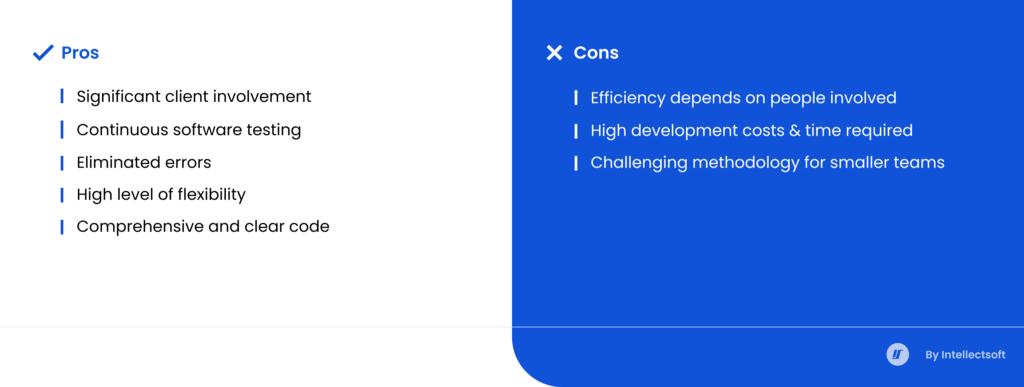Select 'High development costs & time required'

[752, 131]
